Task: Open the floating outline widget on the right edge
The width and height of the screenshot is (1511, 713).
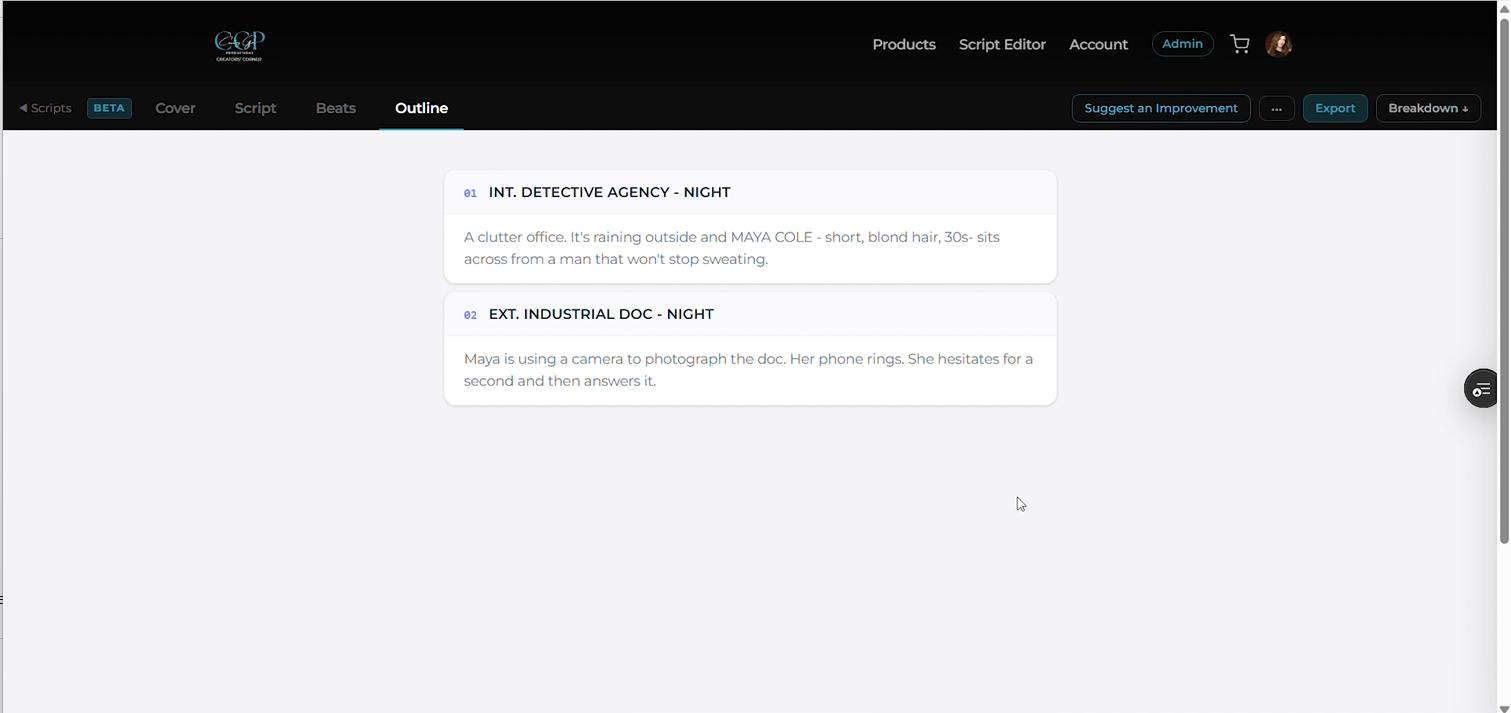Action: (x=1481, y=388)
